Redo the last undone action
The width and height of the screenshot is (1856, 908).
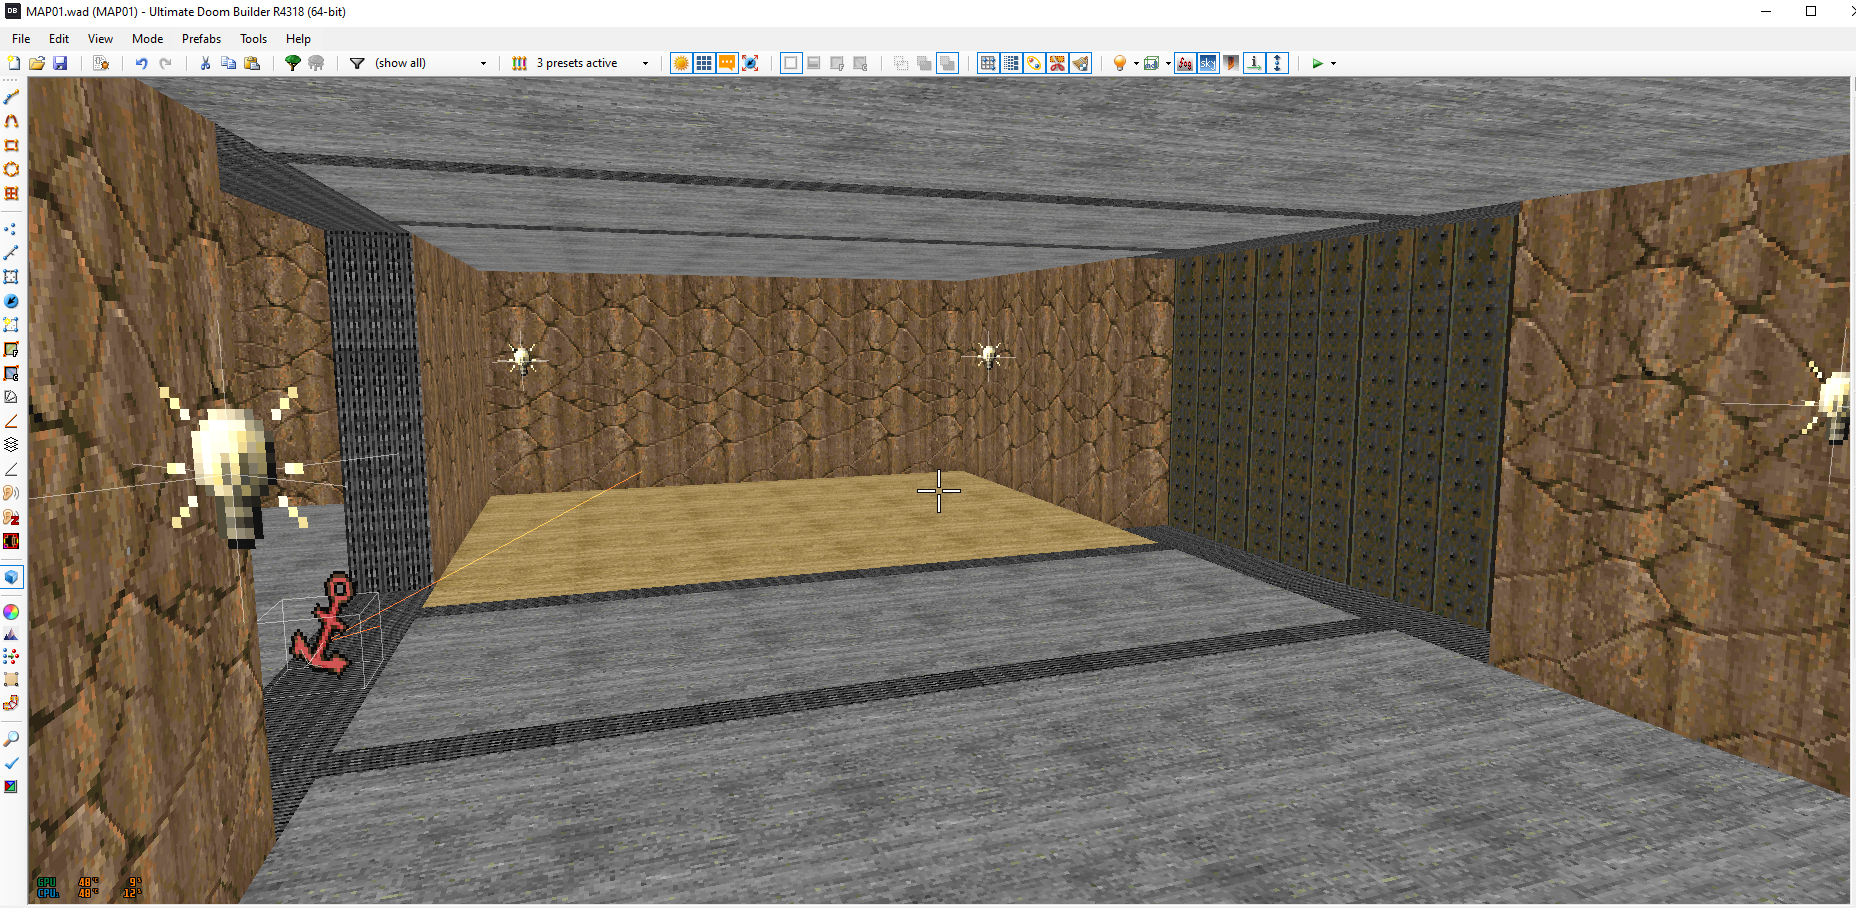tap(166, 63)
